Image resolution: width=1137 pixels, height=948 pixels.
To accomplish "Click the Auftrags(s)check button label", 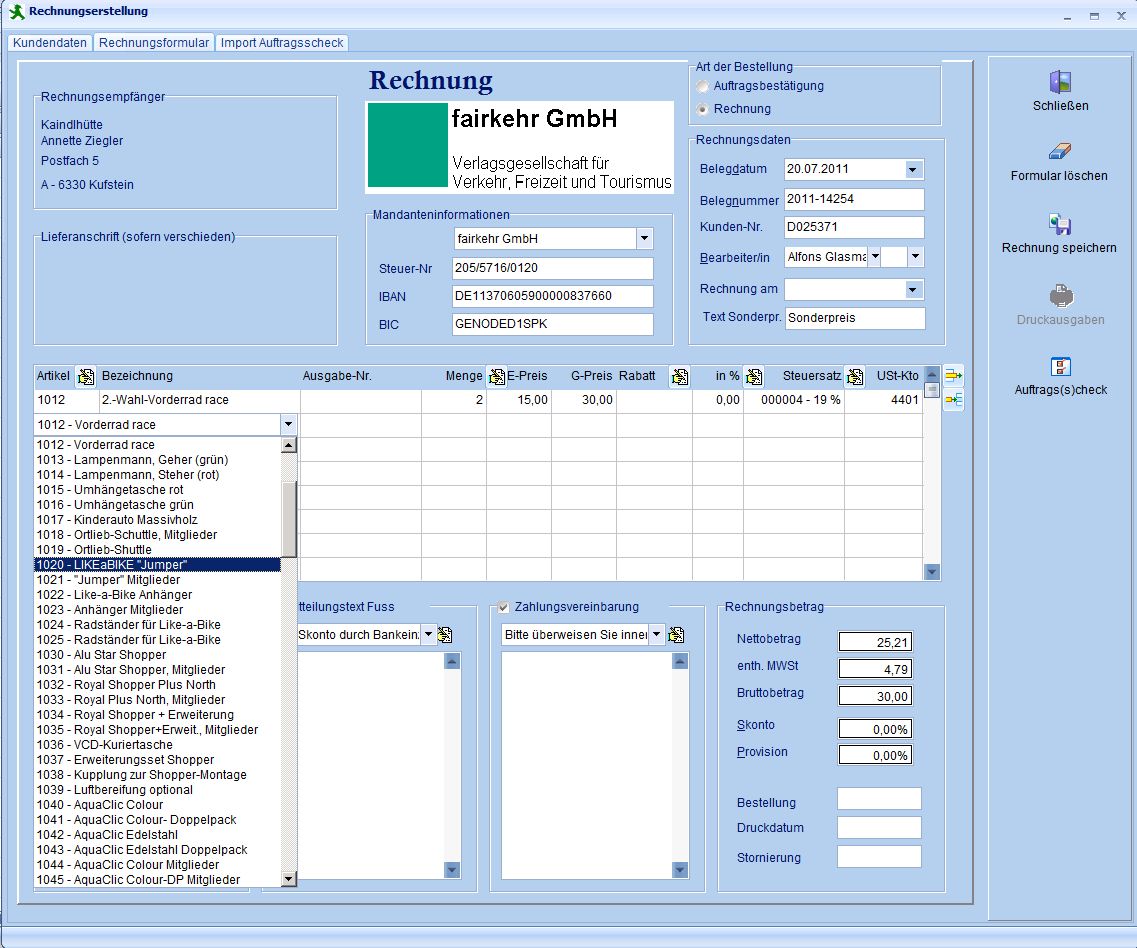I will click(1060, 389).
